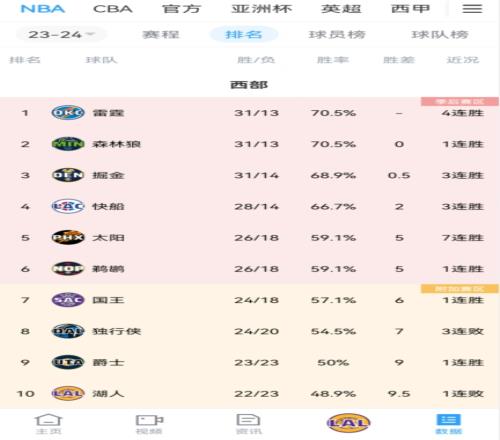Screen dimensions: 500x440
Task: Tap the MIN Timberwolves team logo
Action: click(68, 144)
